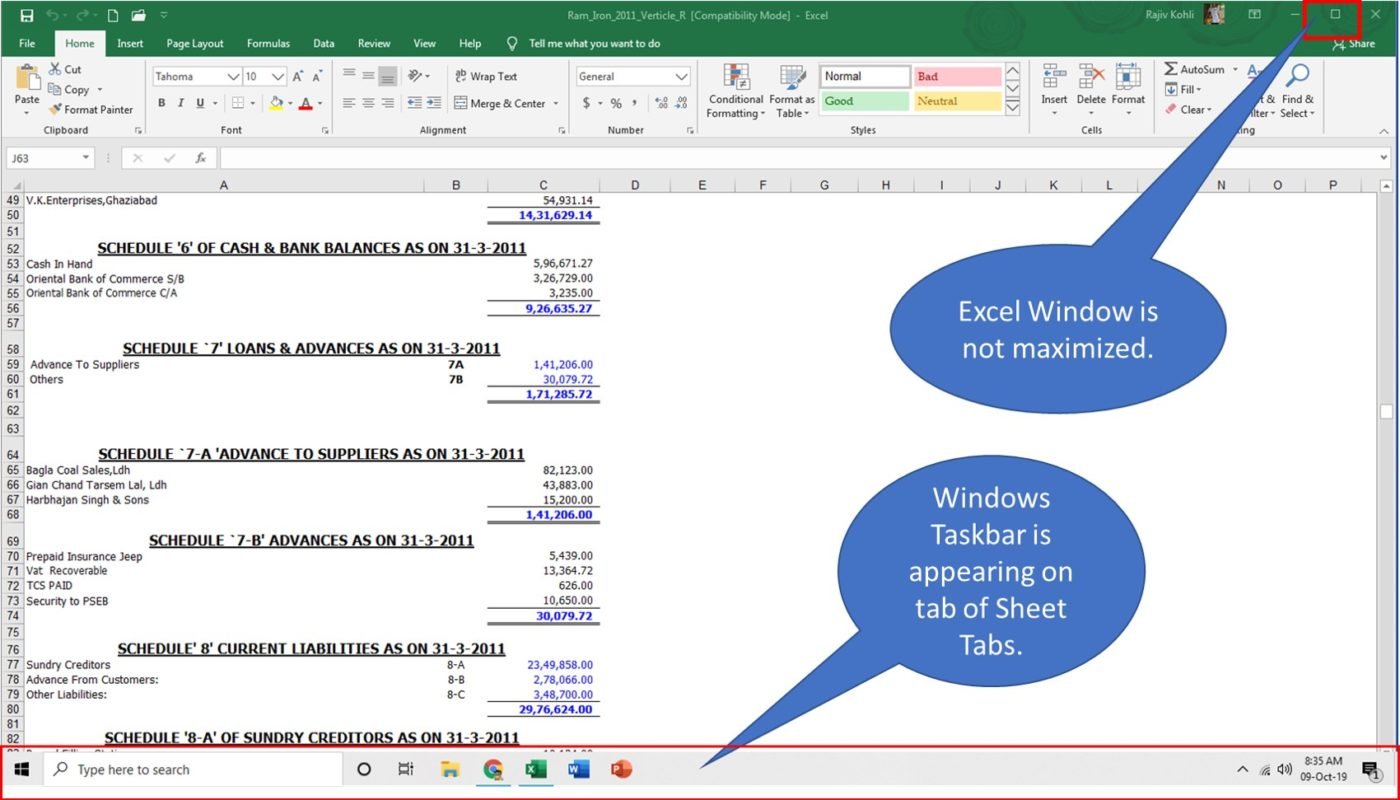Image resolution: width=1400 pixels, height=800 pixels.
Task: Click the Decrease Indent icon
Action: click(x=414, y=102)
